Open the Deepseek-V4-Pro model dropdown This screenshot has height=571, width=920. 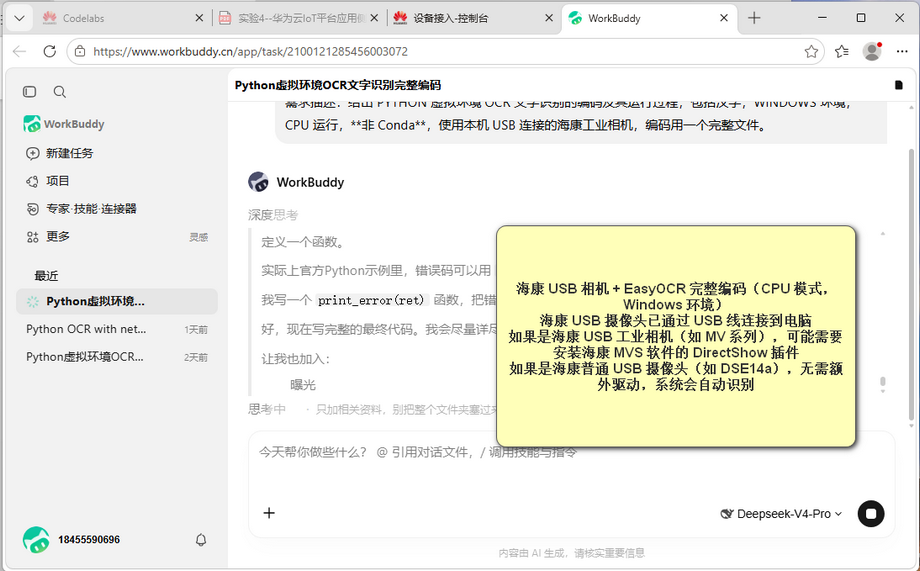[781, 513]
